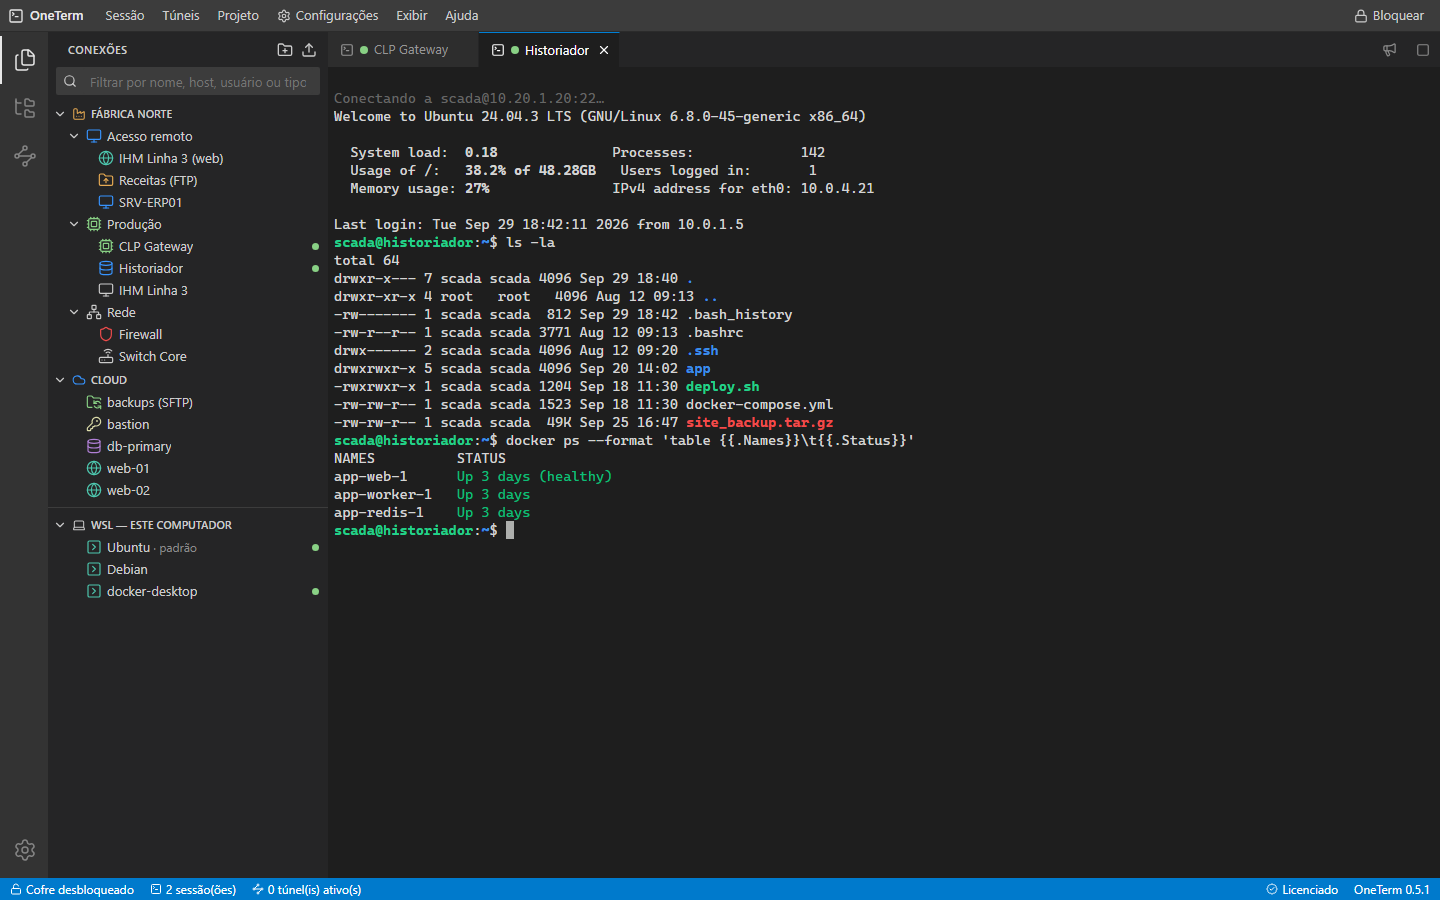The width and height of the screenshot is (1440, 900).
Task: Click the export connections icon
Action: [309, 50]
